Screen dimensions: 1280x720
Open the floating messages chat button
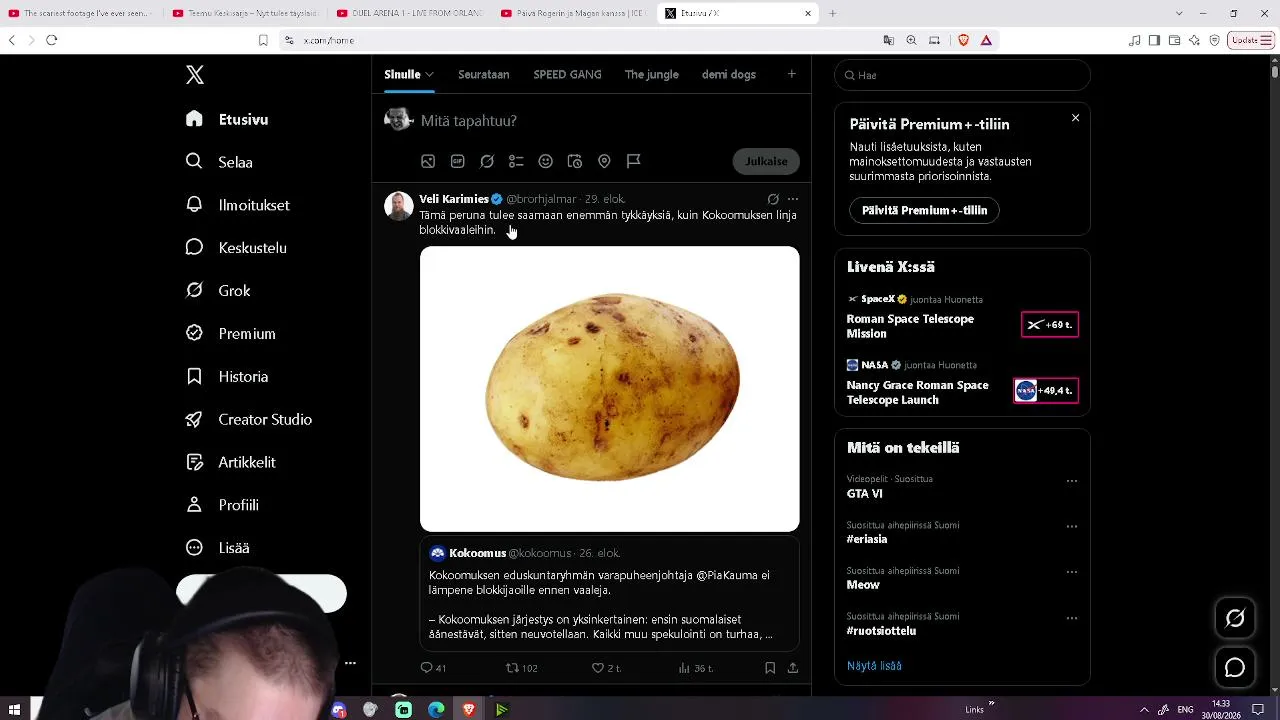point(1235,667)
